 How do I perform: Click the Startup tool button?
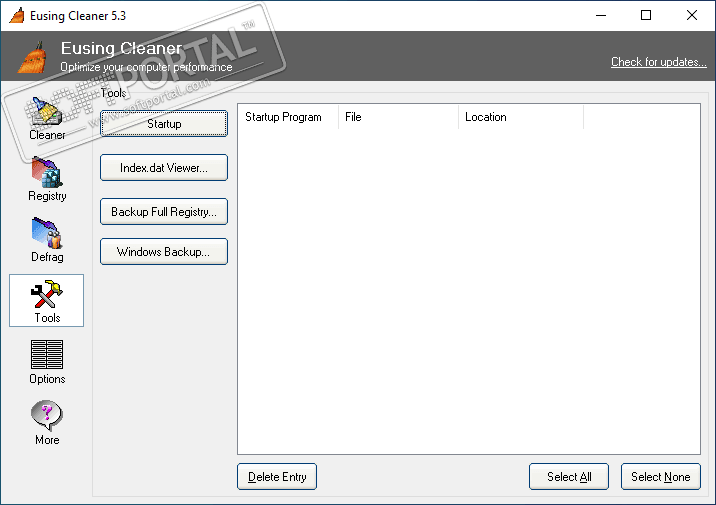pos(164,124)
